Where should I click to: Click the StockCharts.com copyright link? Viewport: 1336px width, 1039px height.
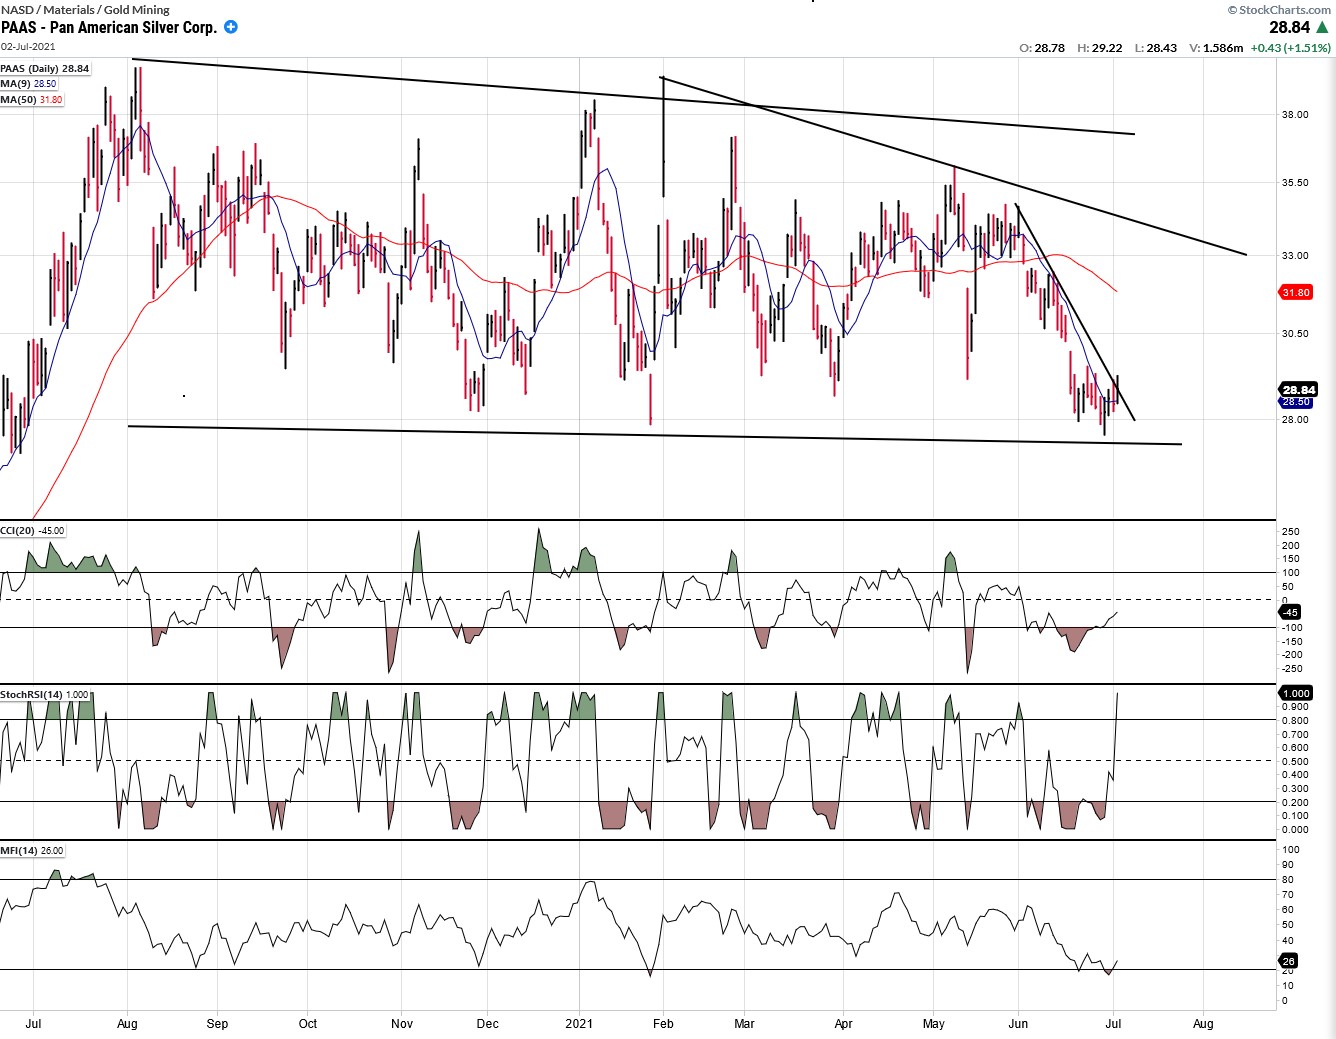pyautogui.click(x=1280, y=9)
